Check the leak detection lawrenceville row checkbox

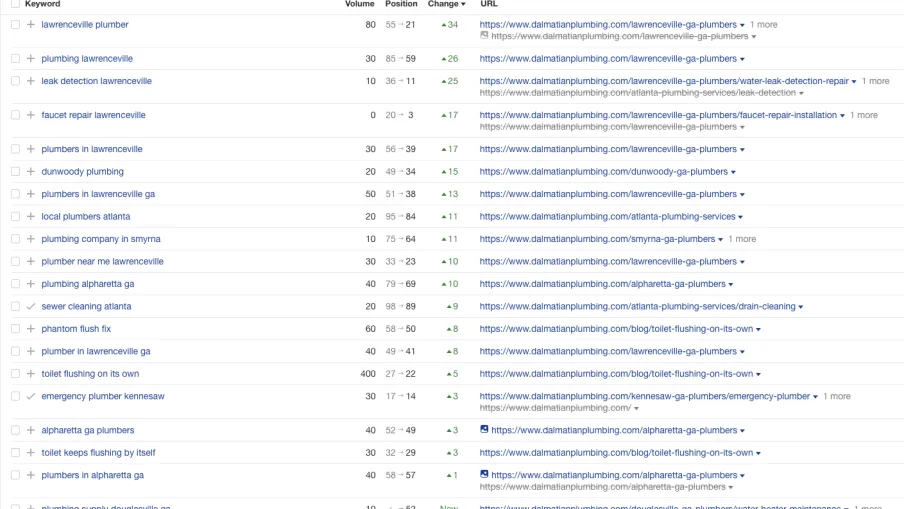click(16, 81)
